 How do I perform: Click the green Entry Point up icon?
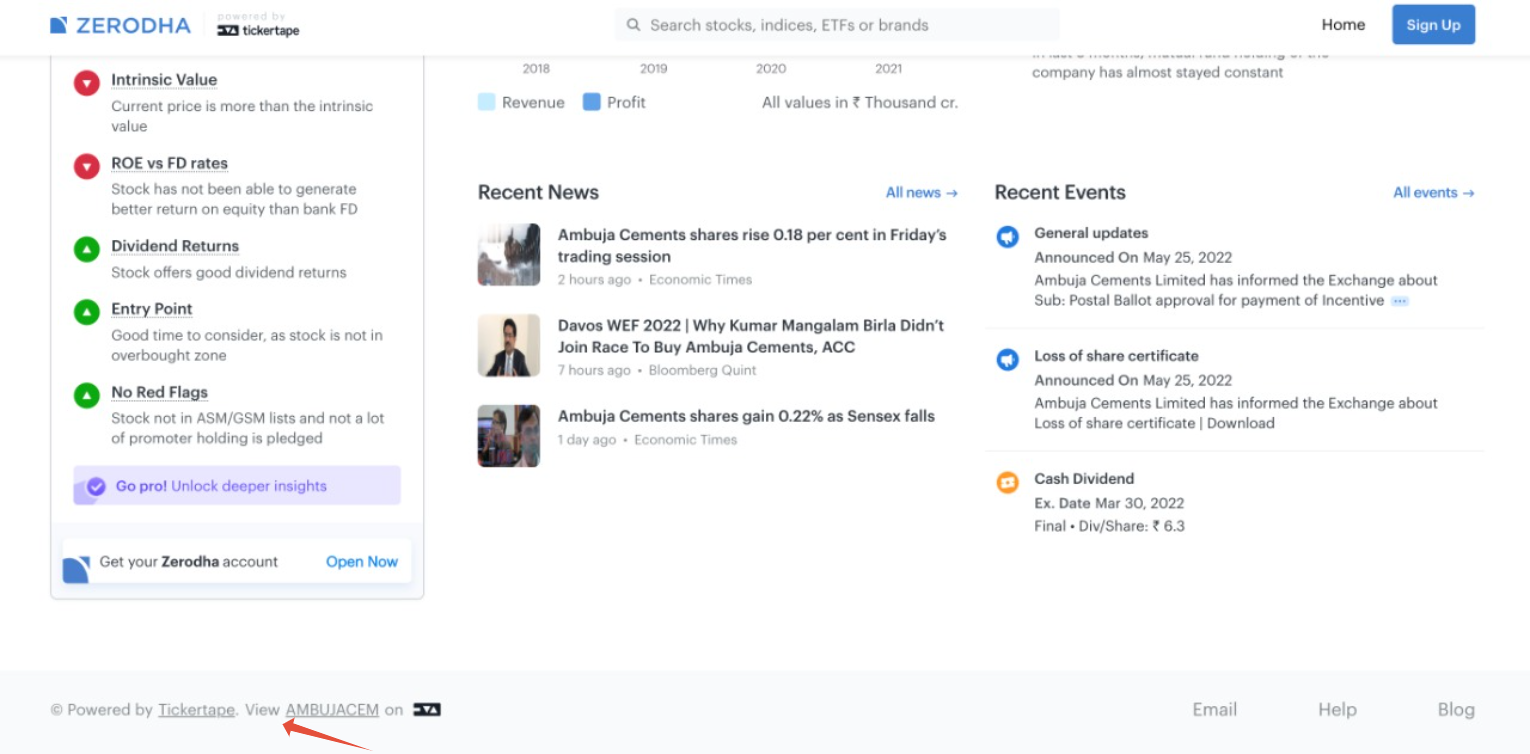(87, 312)
